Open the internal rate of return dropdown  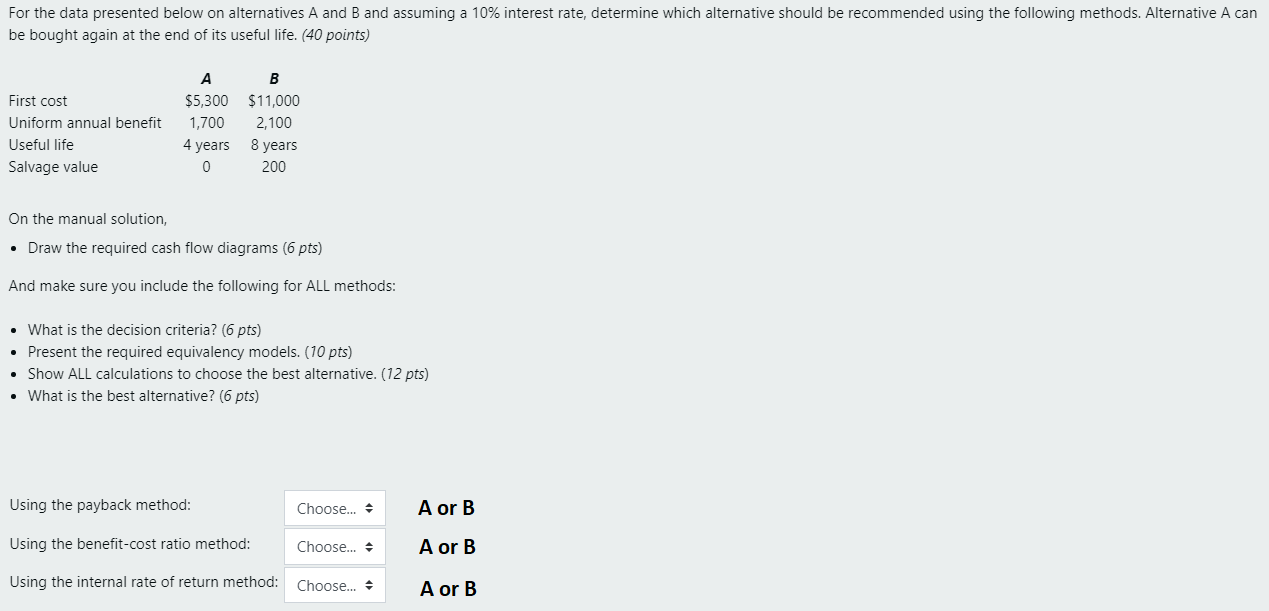pos(335,585)
